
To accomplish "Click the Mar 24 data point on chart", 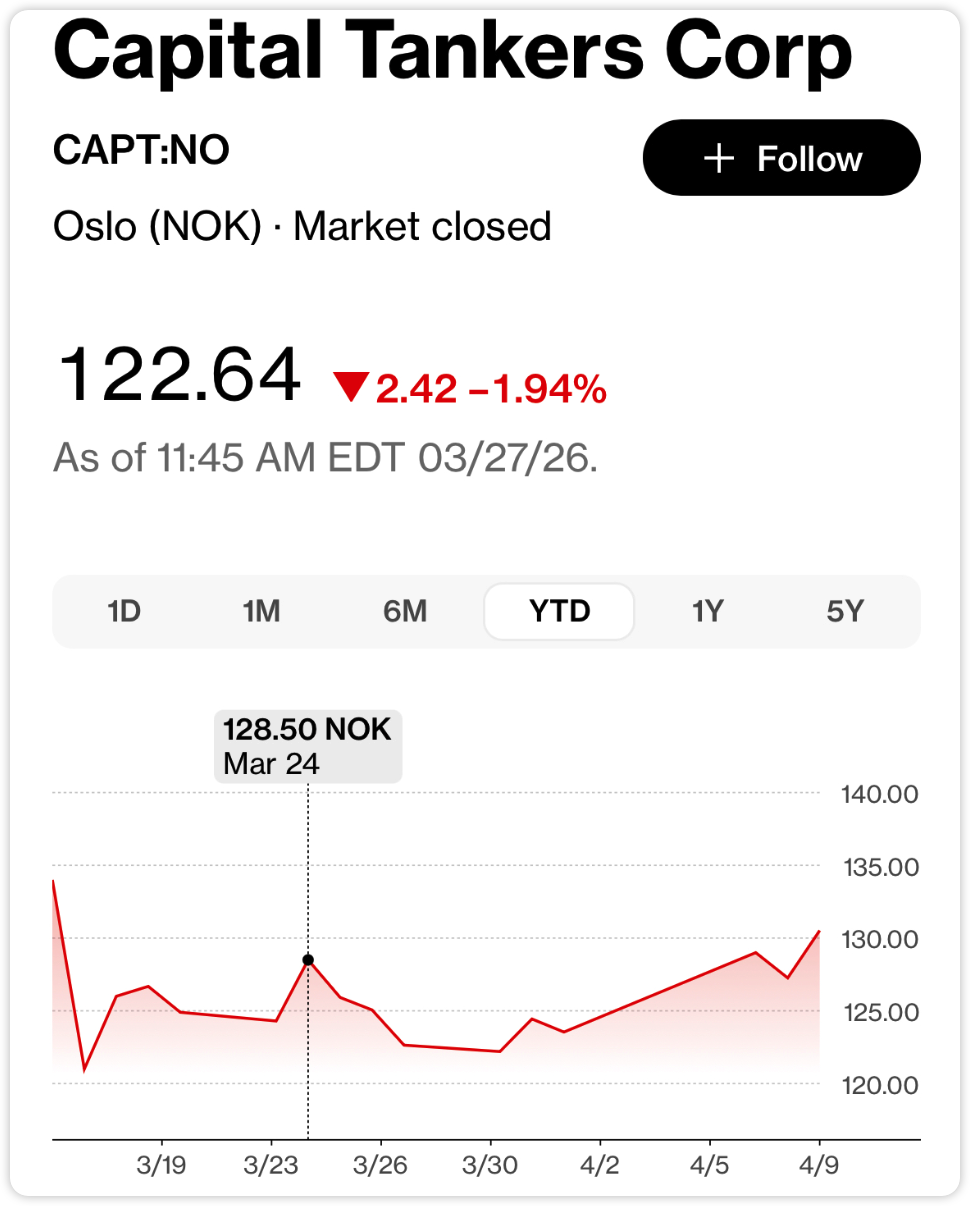I will (x=308, y=960).
